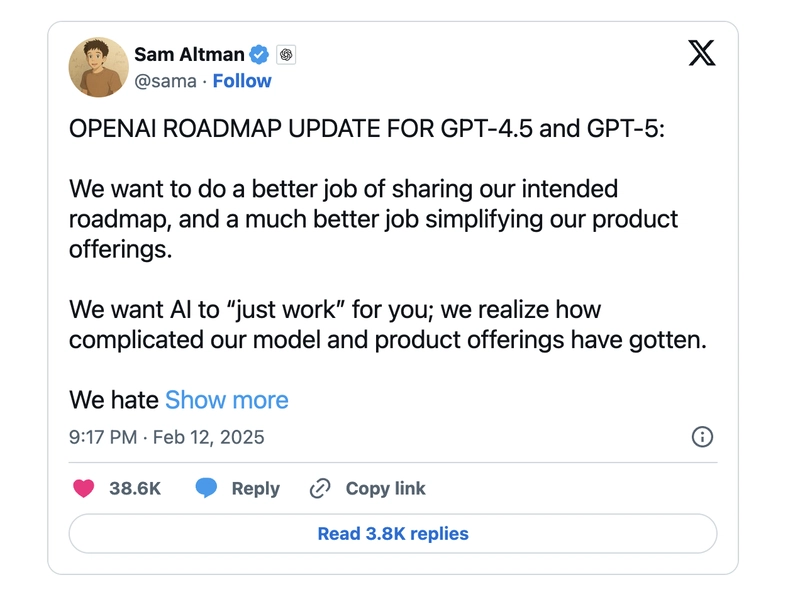Click the paragraph about simplifying product offerings
The image size is (800, 597).
tap(373, 219)
